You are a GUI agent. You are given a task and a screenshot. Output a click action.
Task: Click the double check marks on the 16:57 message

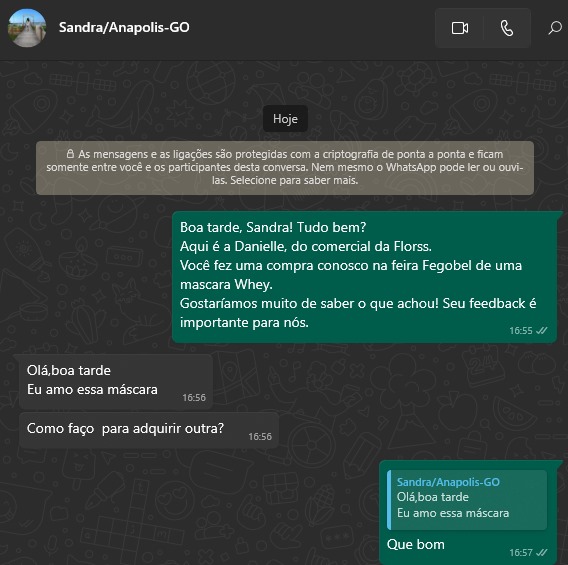click(542, 552)
